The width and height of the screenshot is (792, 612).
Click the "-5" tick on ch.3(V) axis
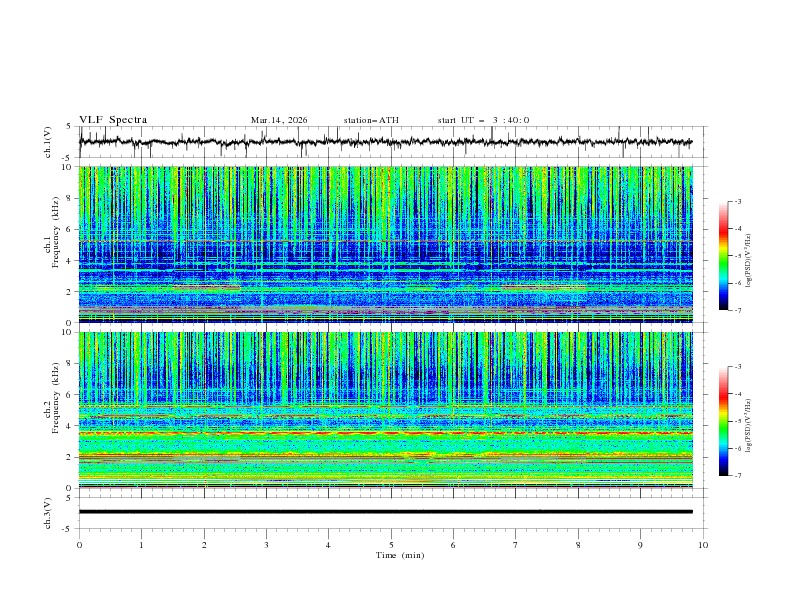pos(68,529)
